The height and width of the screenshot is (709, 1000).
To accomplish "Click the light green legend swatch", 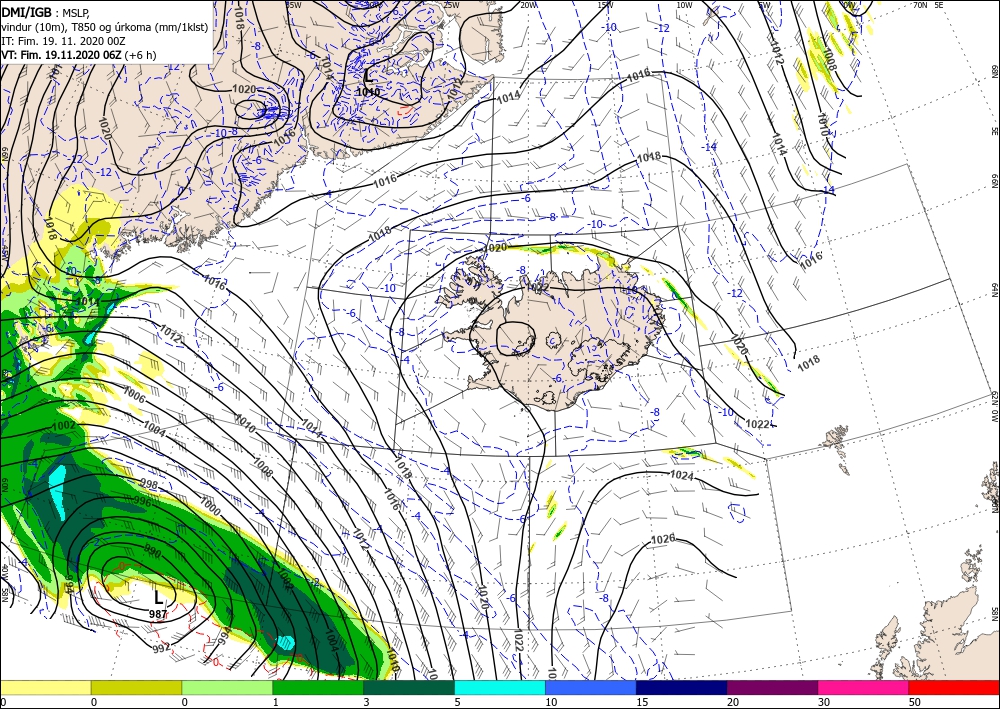I will coord(227,687).
